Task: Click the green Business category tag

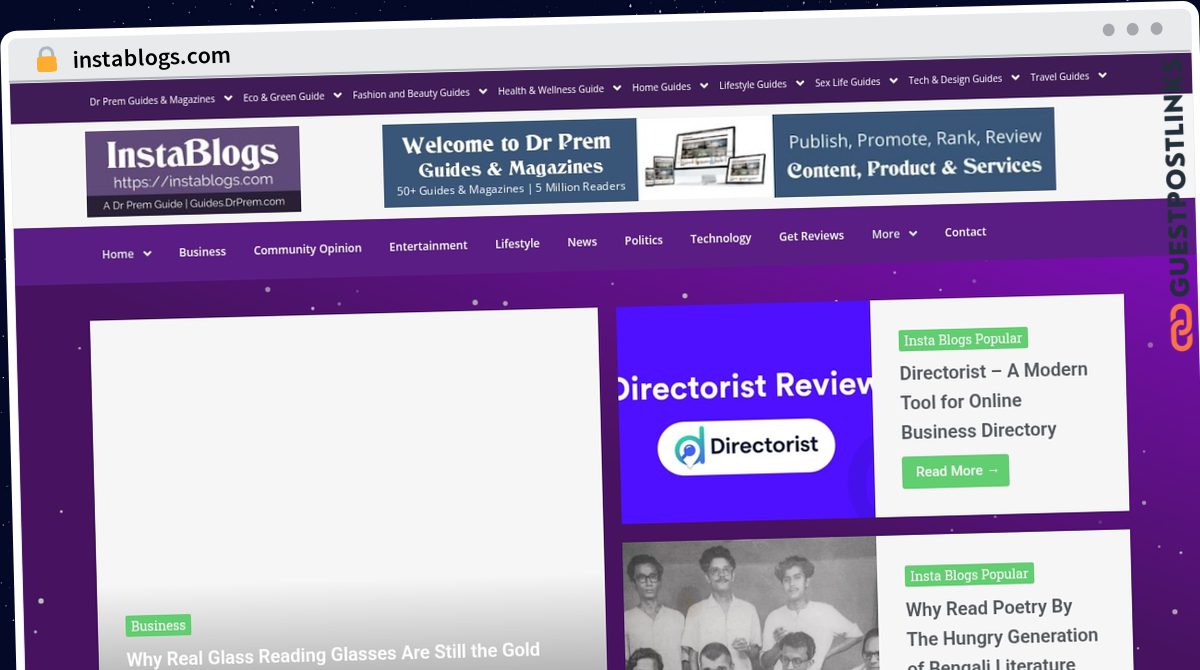Action: coord(158,626)
